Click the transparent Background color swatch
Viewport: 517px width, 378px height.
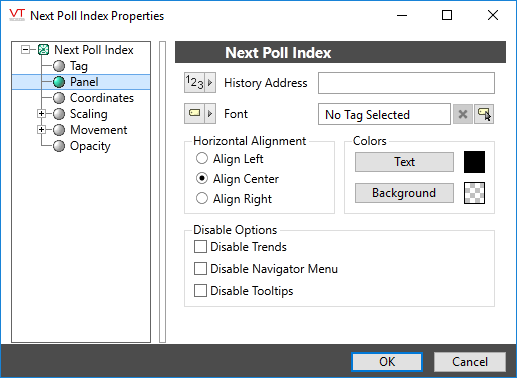click(474, 193)
